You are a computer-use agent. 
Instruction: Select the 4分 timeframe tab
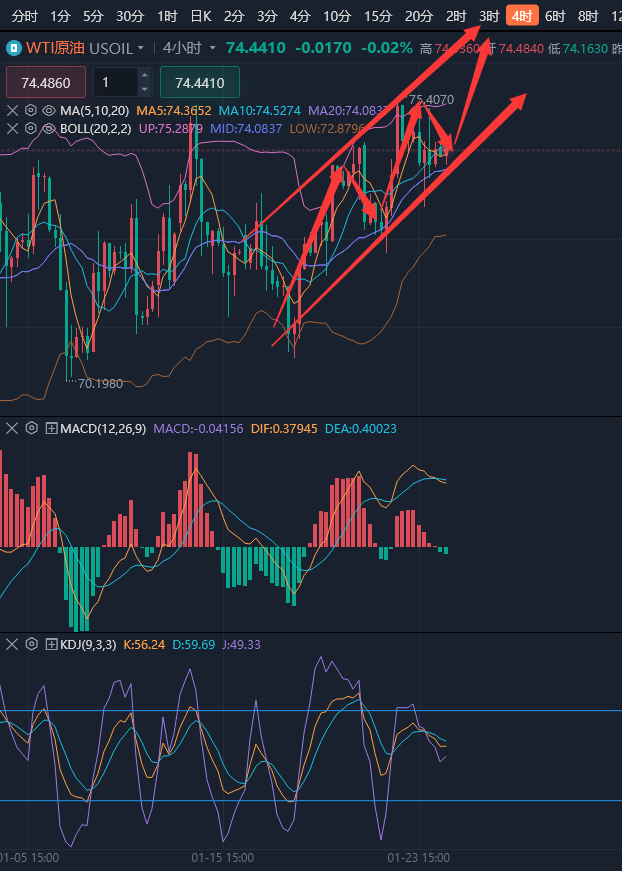coord(300,17)
